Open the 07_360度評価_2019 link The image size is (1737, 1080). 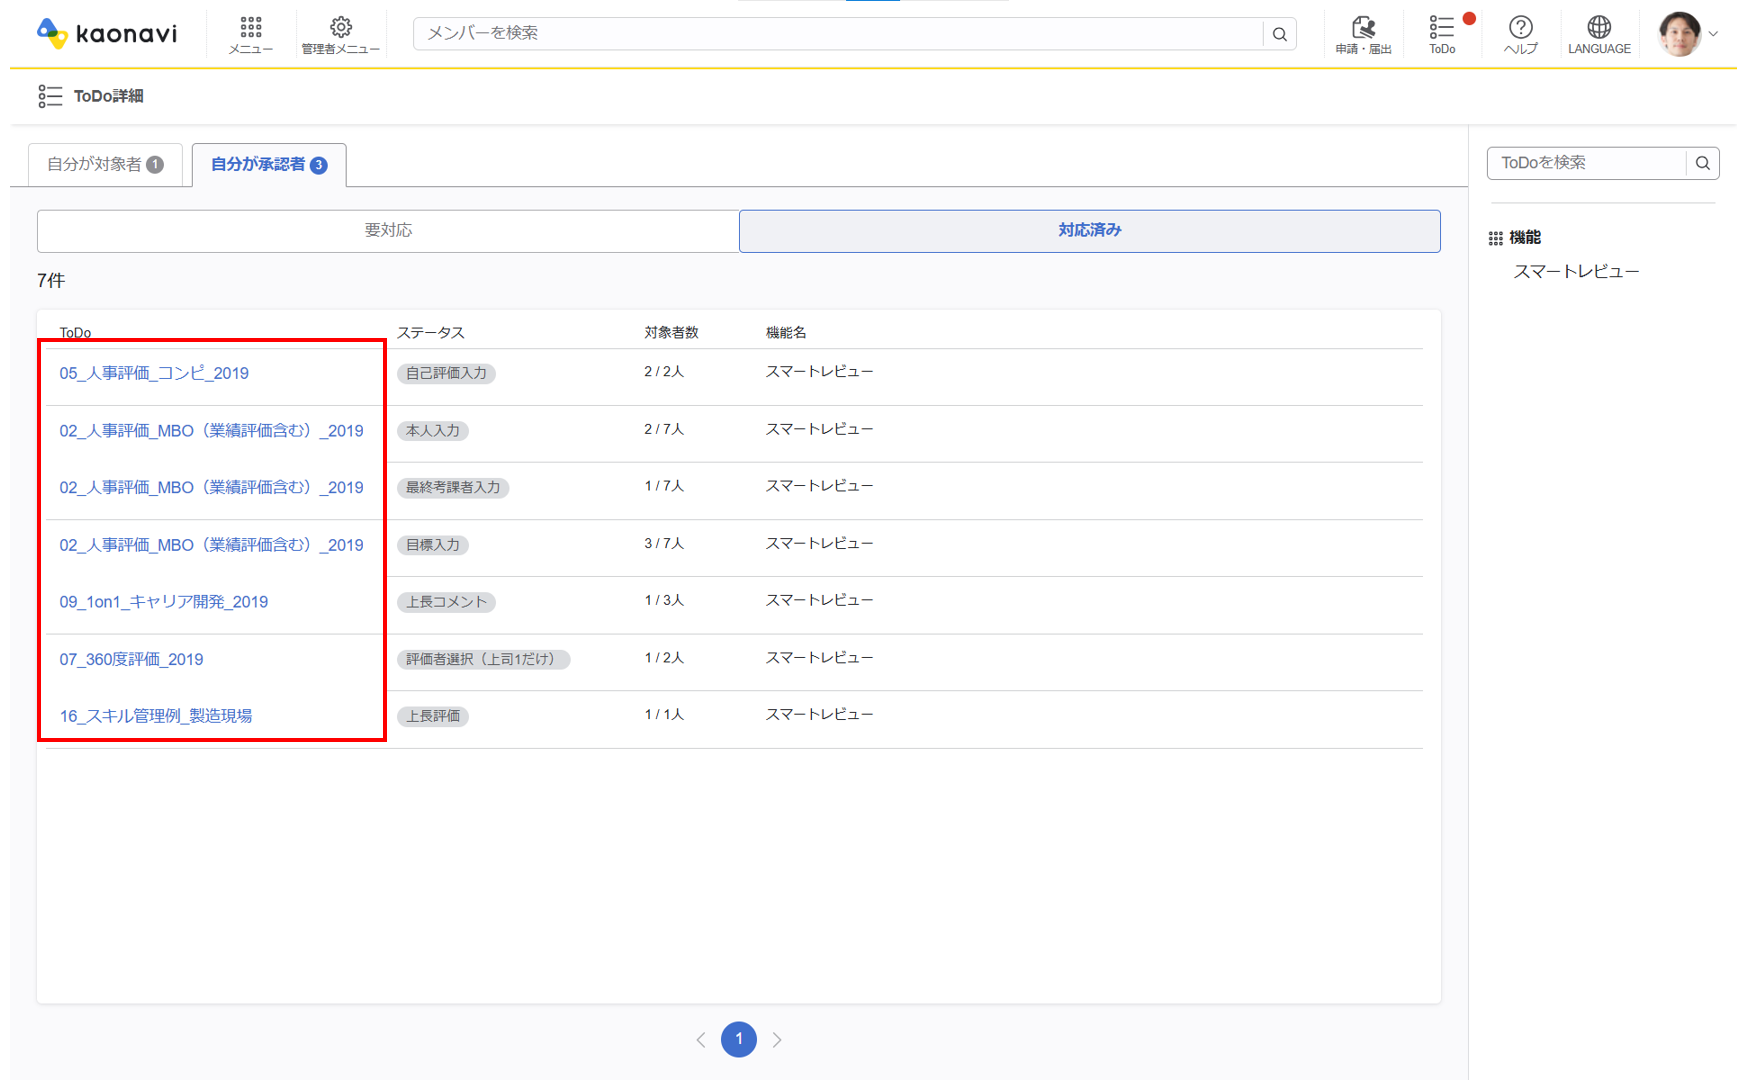click(131, 659)
